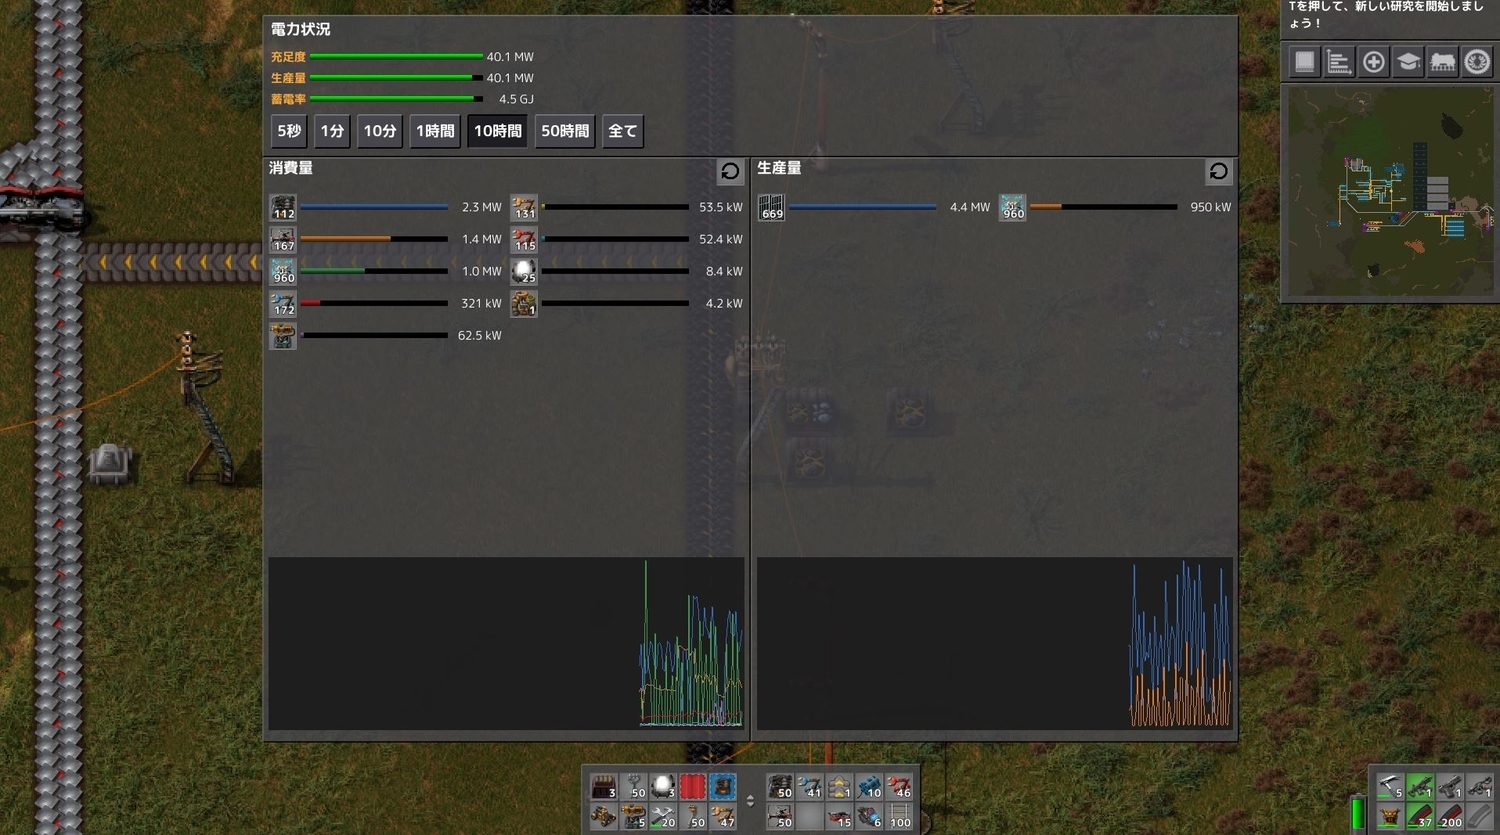Click the 蓄電率 accumulator charge bar
Image resolution: width=1500 pixels, height=835 pixels.
pos(396,99)
